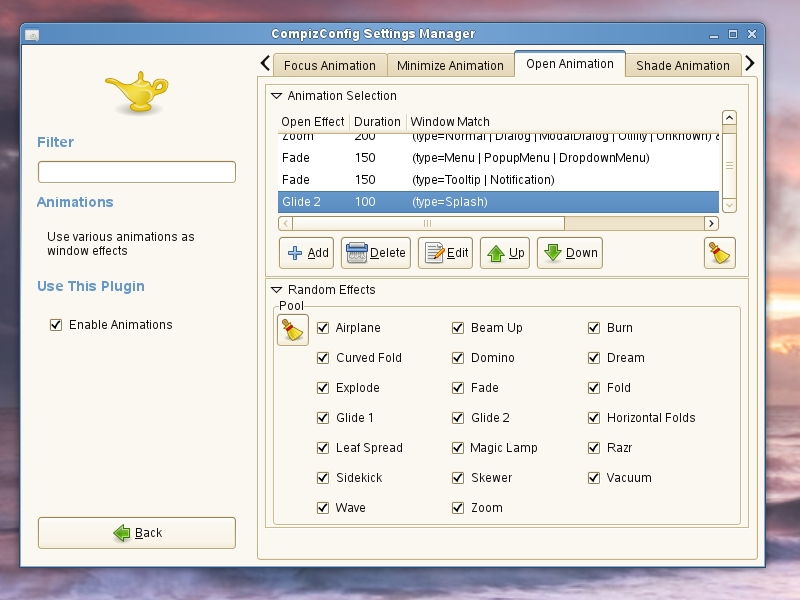This screenshot has height=600, width=800.
Task: Click the yellow magic lamp plugin icon
Action: [x=137, y=92]
